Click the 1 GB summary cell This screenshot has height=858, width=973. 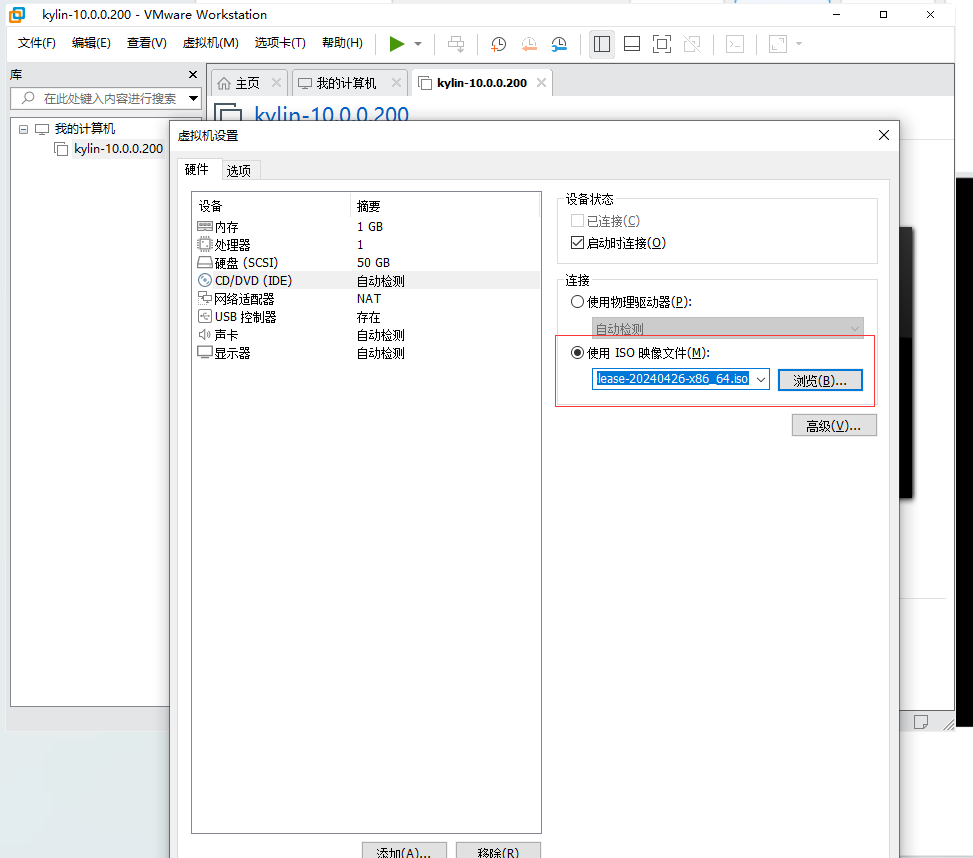point(370,226)
